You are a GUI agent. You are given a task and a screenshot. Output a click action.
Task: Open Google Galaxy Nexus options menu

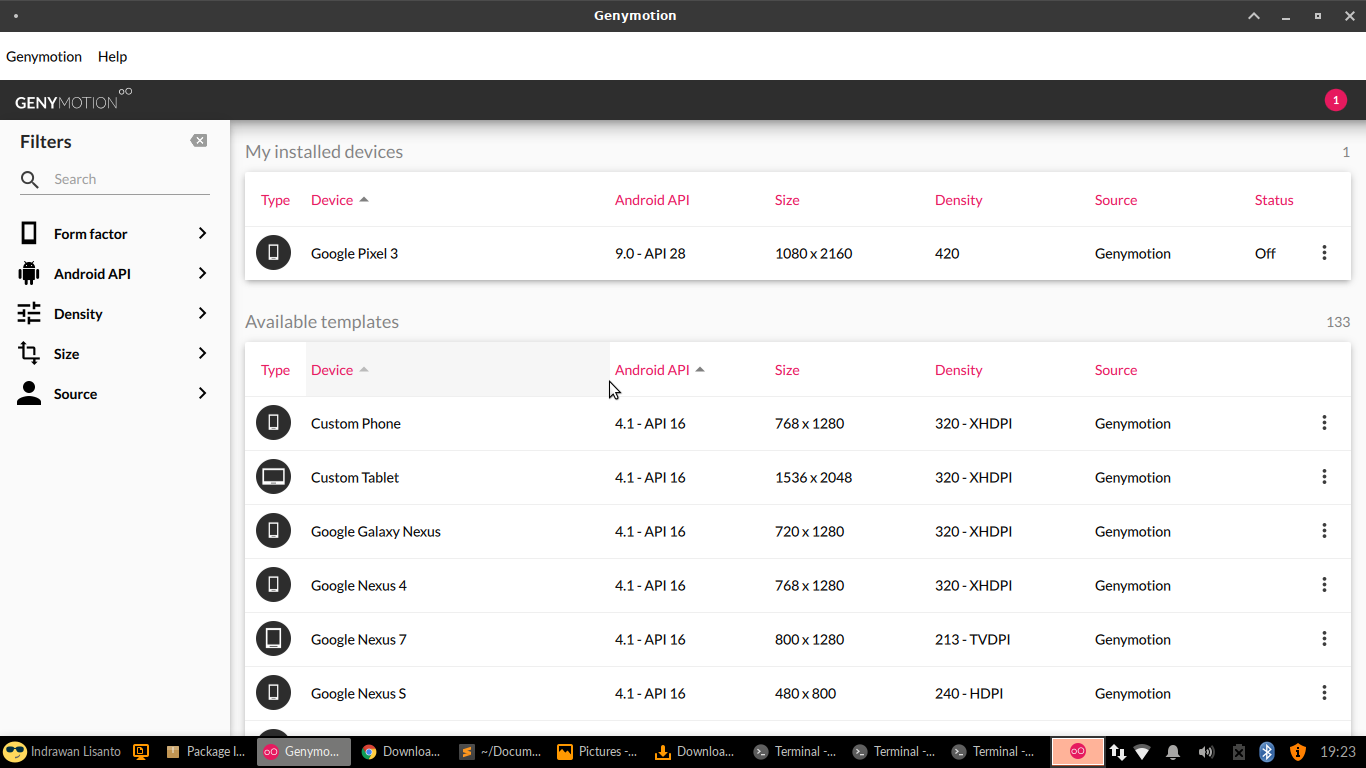click(1324, 531)
